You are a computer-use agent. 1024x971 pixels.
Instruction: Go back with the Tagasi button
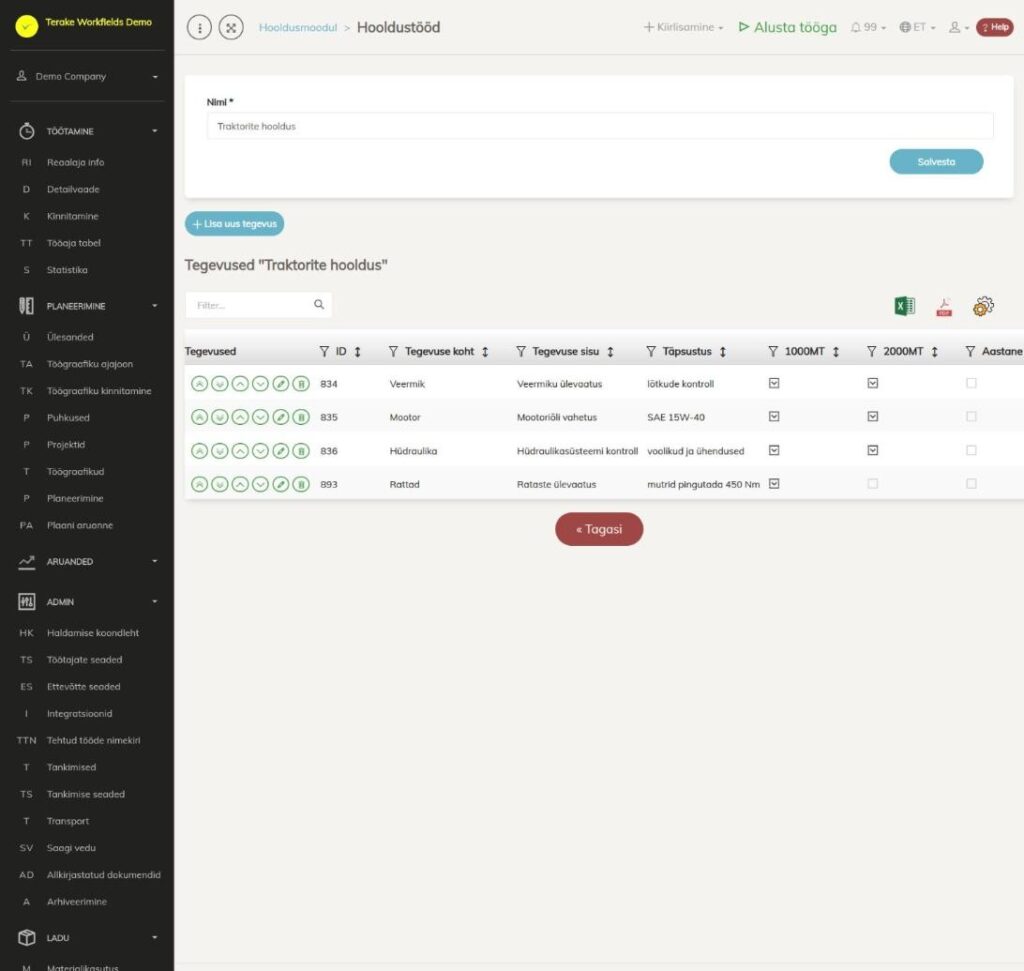tap(599, 529)
